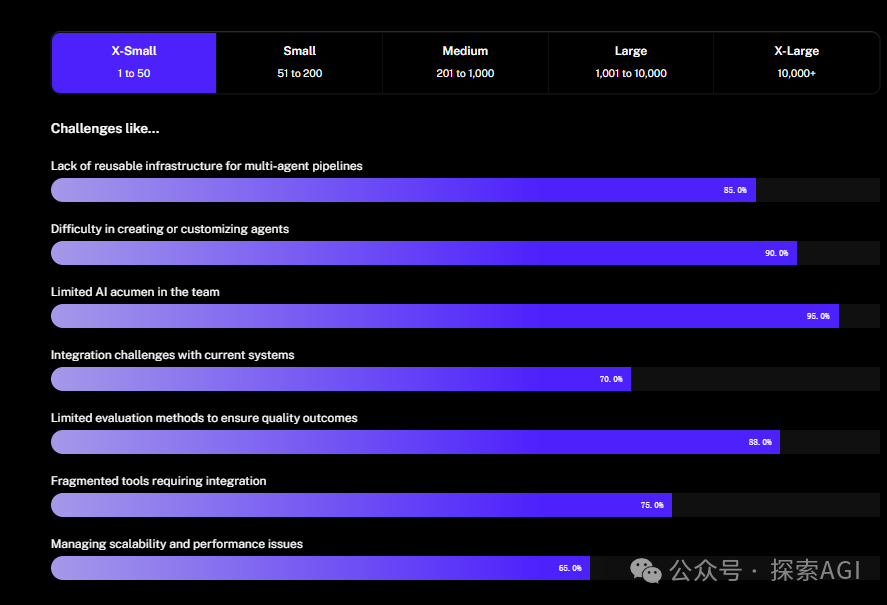This screenshot has width=887, height=605.
Task: Click 'Limited evaluation methods' label
Action: (x=204, y=418)
